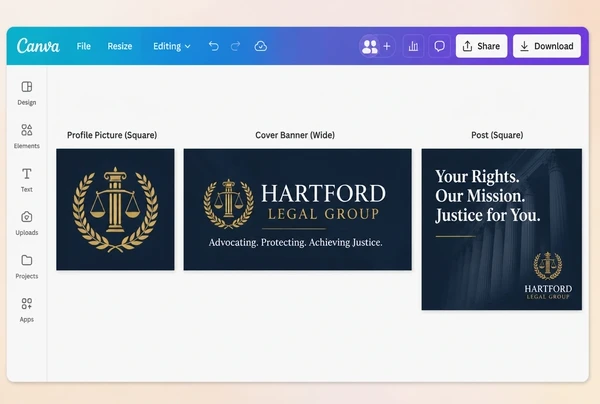This screenshot has width=600, height=404.
Task: Select the Profile Picture design thumbnail
Action: 115,209
